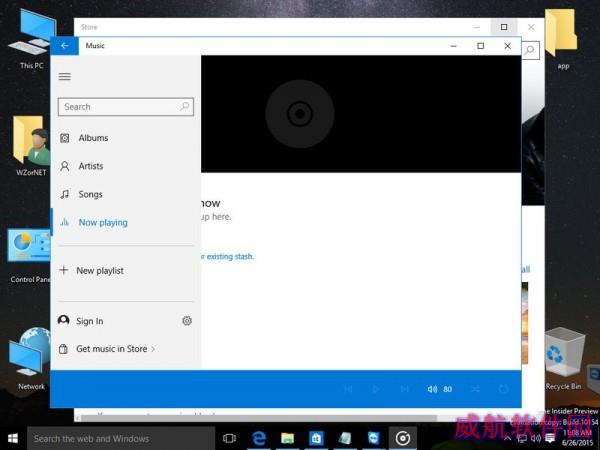The height and width of the screenshot is (450, 600).
Task: Toggle repeat in the playback bar
Action: (504, 389)
